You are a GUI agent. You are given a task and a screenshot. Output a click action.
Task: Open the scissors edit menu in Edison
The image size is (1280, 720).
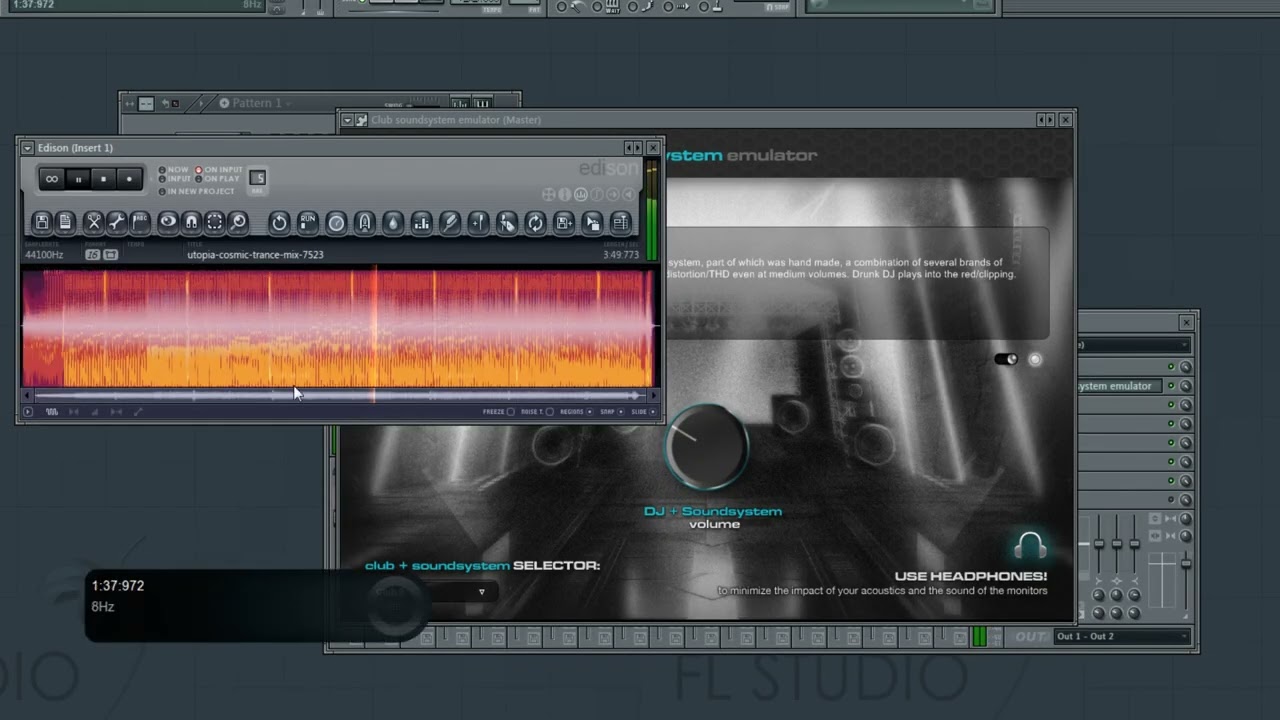pos(93,222)
